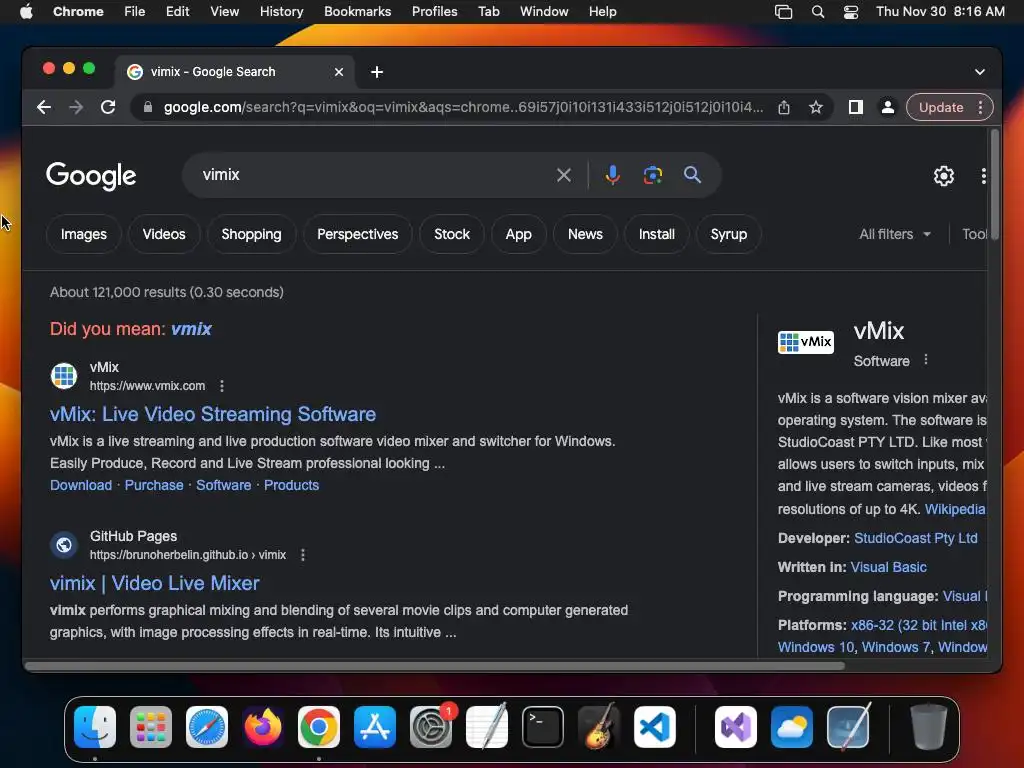Open more options for GitHub Pages result
Screen dimensions: 1024x768
[x=302, y=555]
